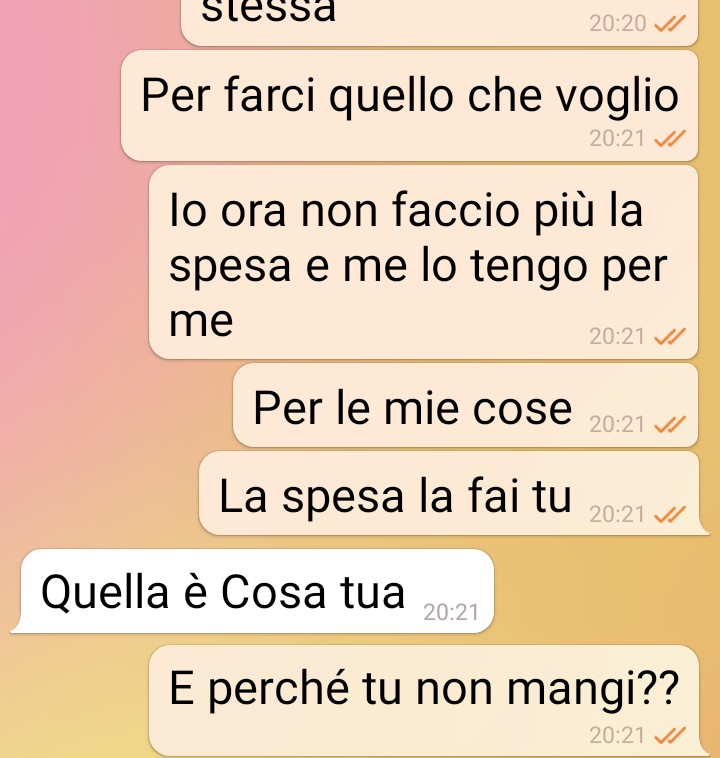Click timestamp on 'E perché tu non mangi??' bubble

(617, 735)
